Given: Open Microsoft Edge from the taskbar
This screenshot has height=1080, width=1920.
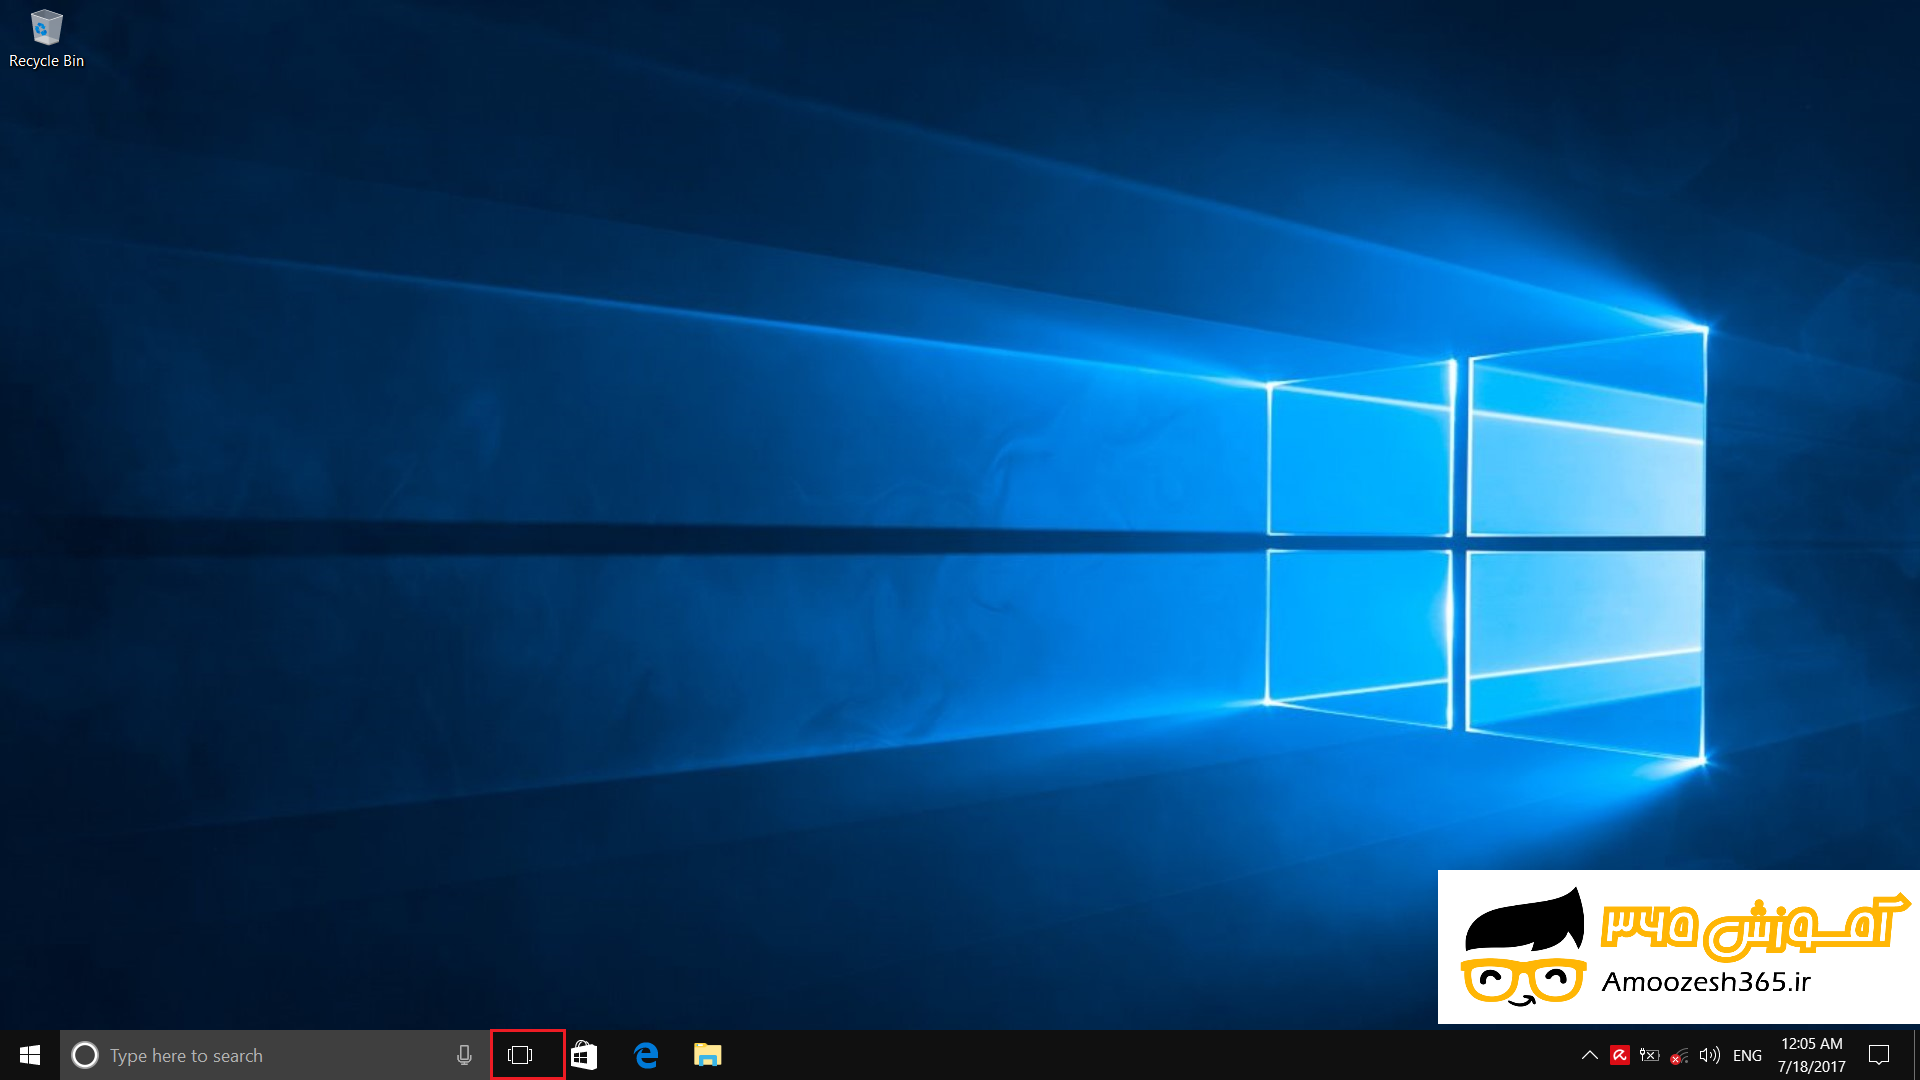Looking at the screenshot, I should coord(647,1055).
